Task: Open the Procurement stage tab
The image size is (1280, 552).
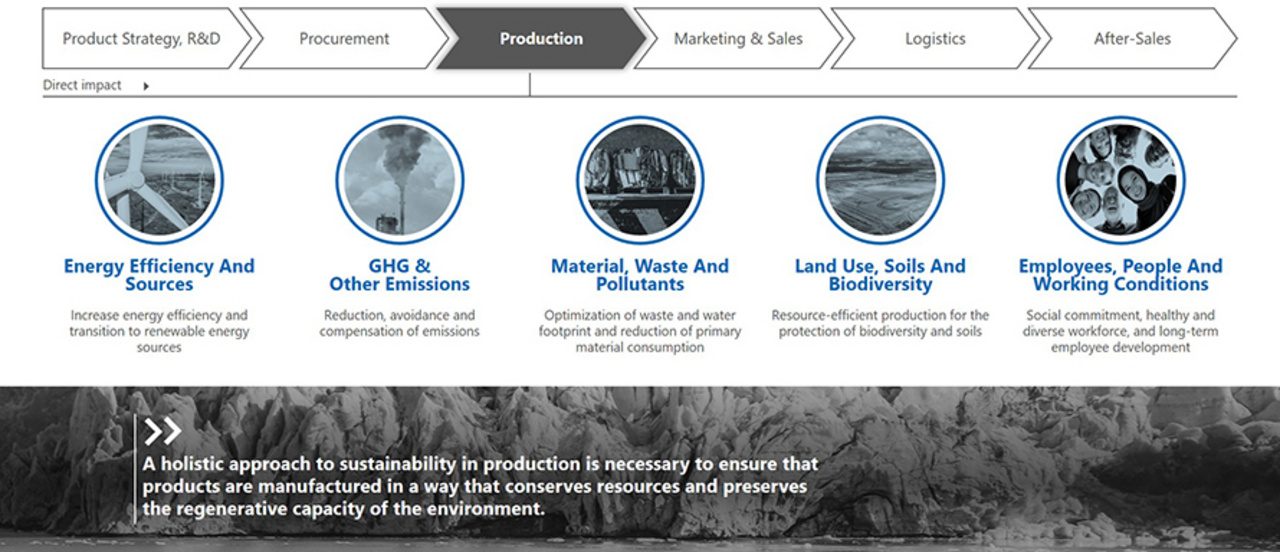Action: click(x=344, y=39)
